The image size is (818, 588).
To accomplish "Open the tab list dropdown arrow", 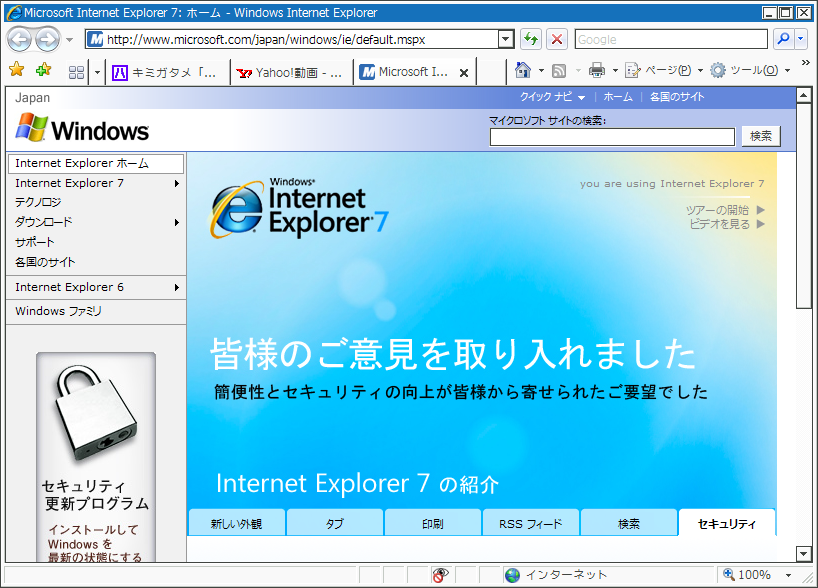I will click(97, 72).
